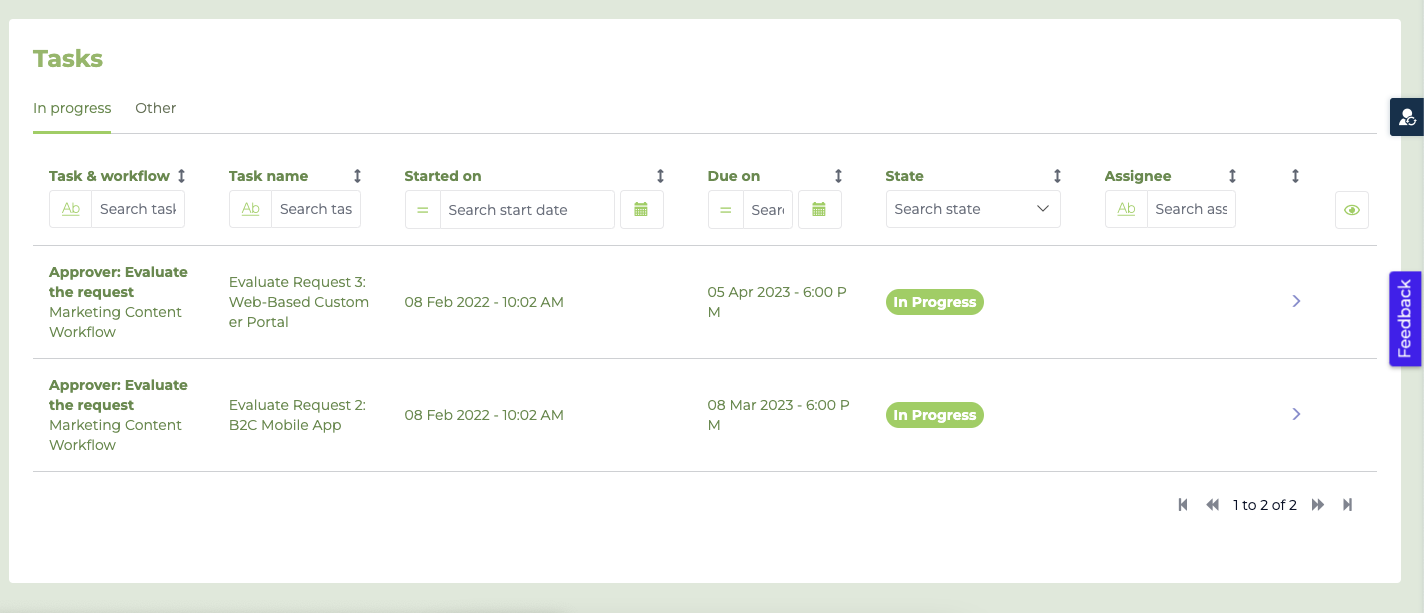Open Due on calendar picker
Screen dimensions: 1424x613
click(820, 210)
